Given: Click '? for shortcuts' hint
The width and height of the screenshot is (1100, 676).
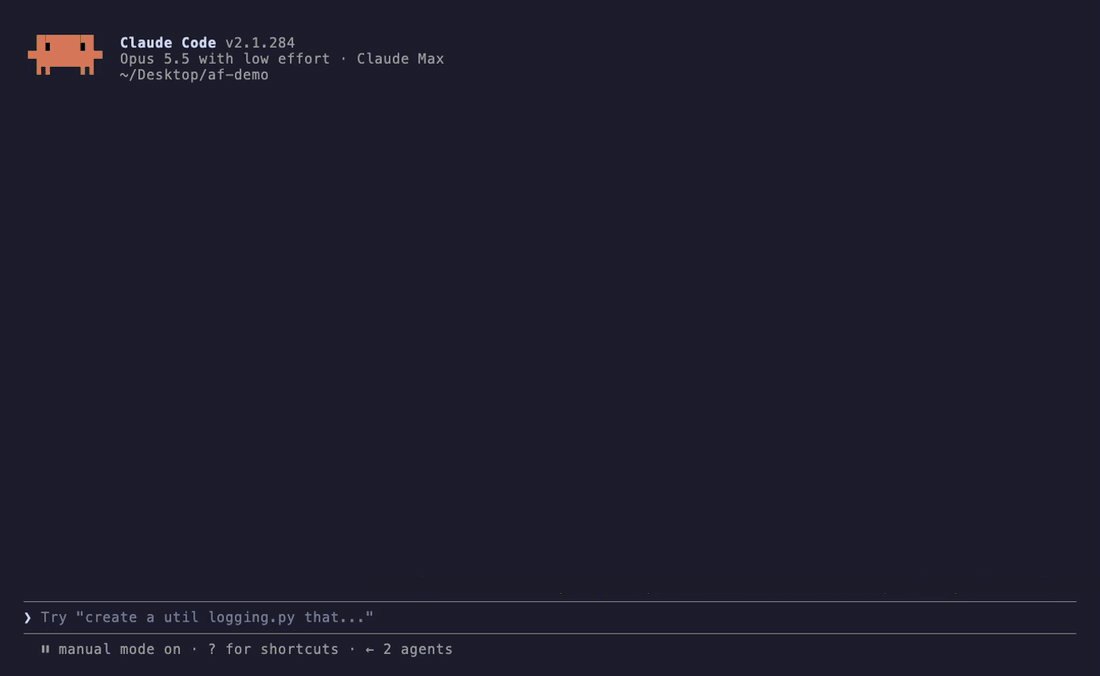Looking at the screenshot, I should click(x=273, y=649).
